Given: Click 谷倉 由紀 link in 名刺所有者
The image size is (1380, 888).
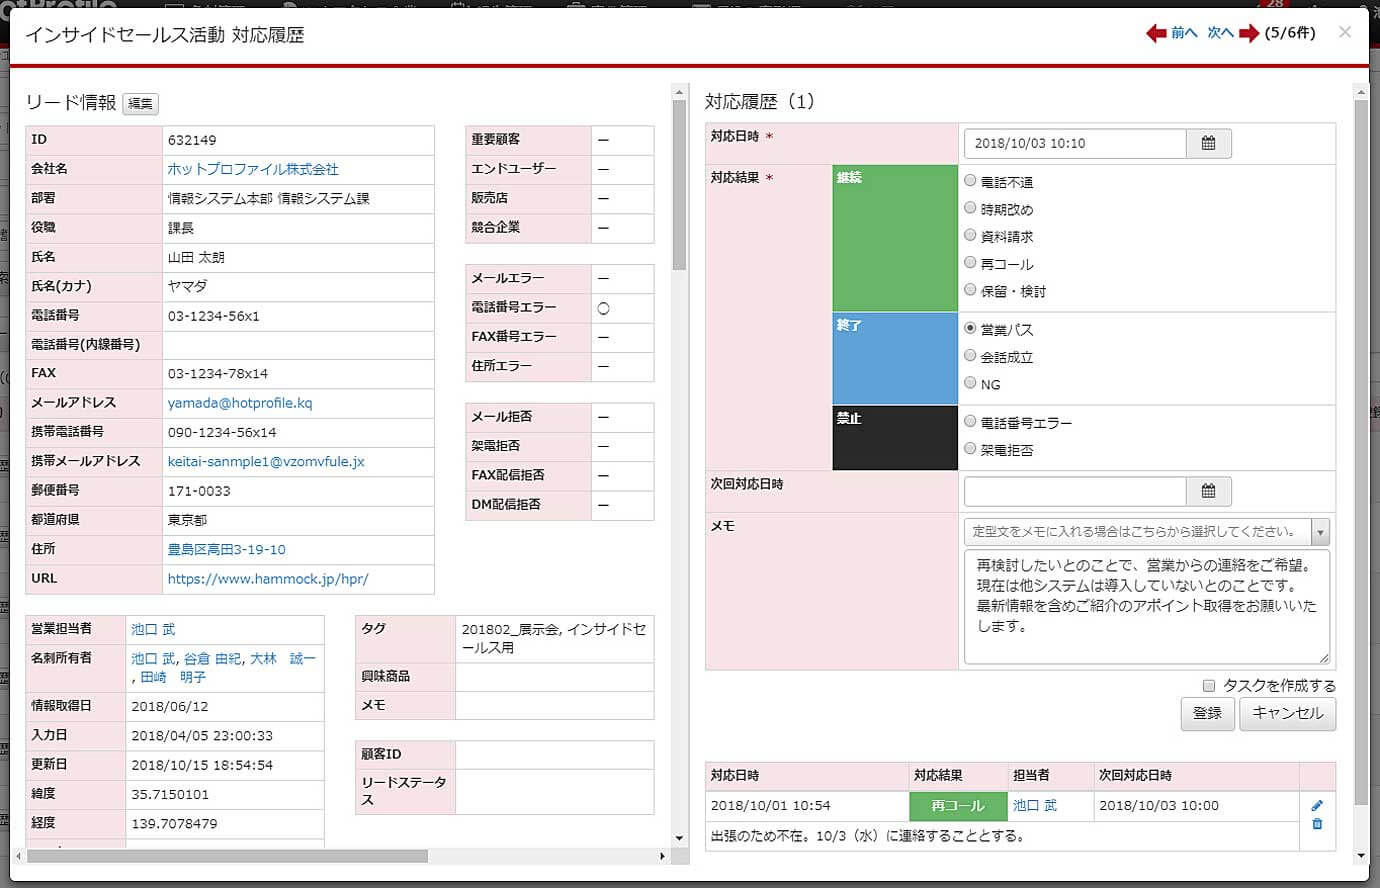Looking at the screenshot, I should coord(212,658).
